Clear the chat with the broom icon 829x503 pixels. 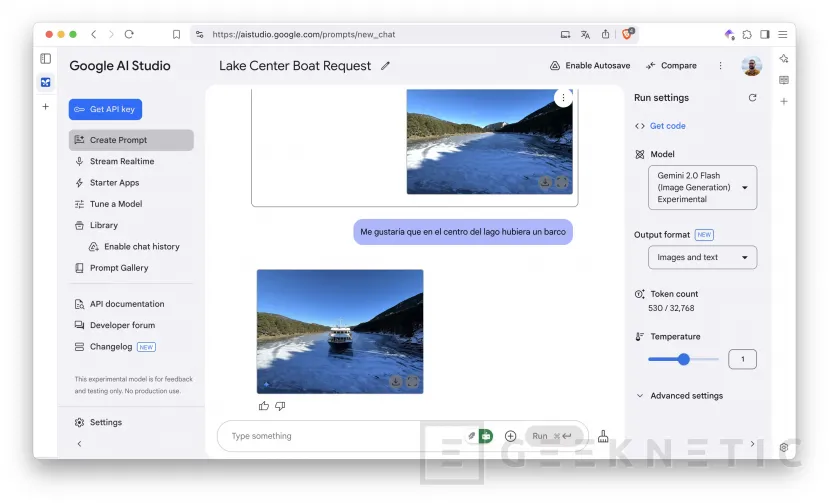pyautogui.click(x=603, y=436)
